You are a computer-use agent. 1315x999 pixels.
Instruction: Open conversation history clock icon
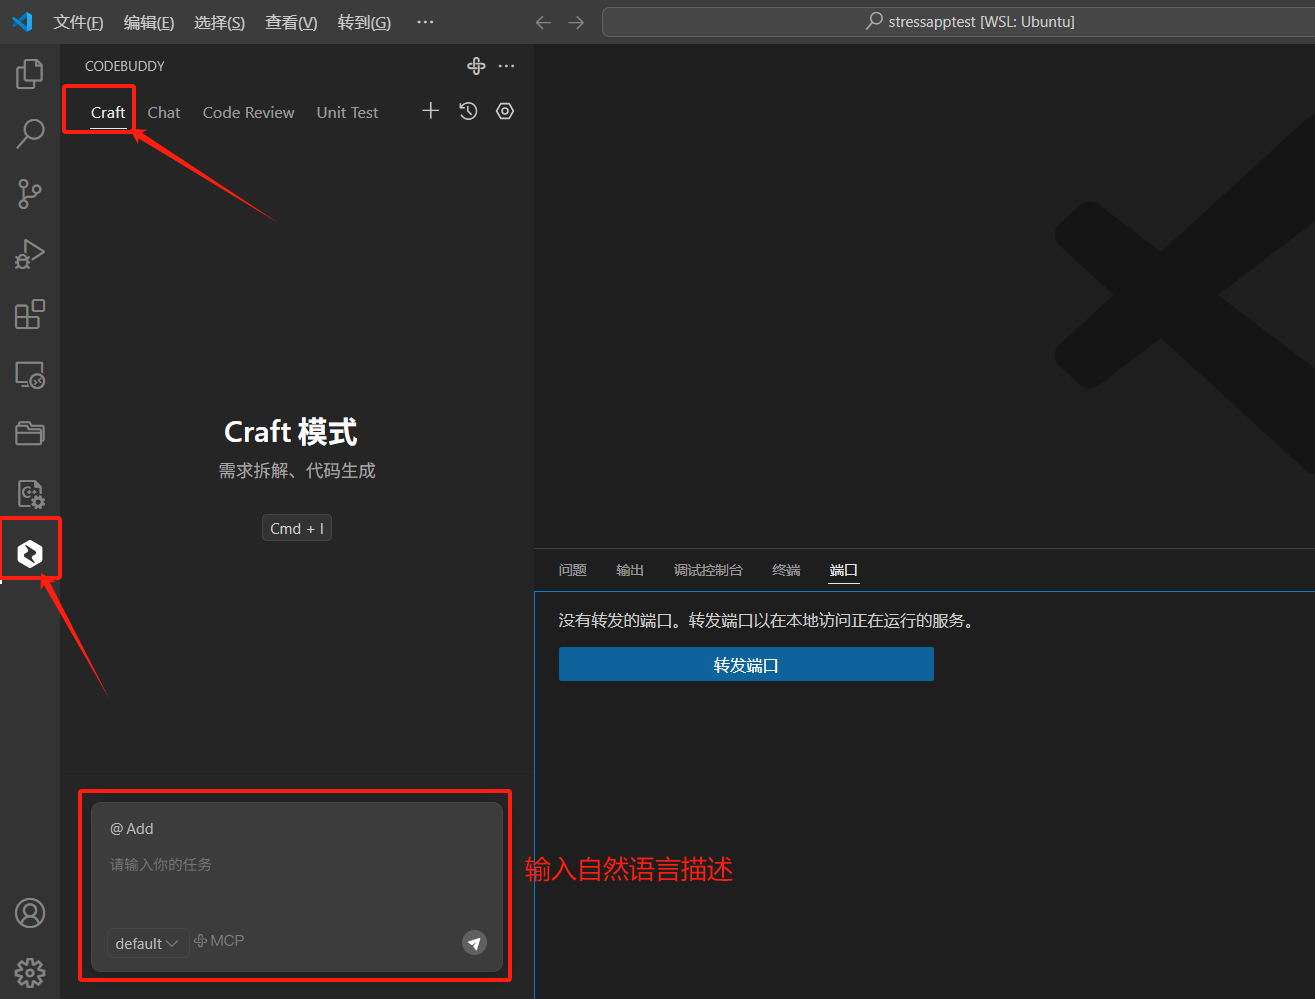pos(468,111)
